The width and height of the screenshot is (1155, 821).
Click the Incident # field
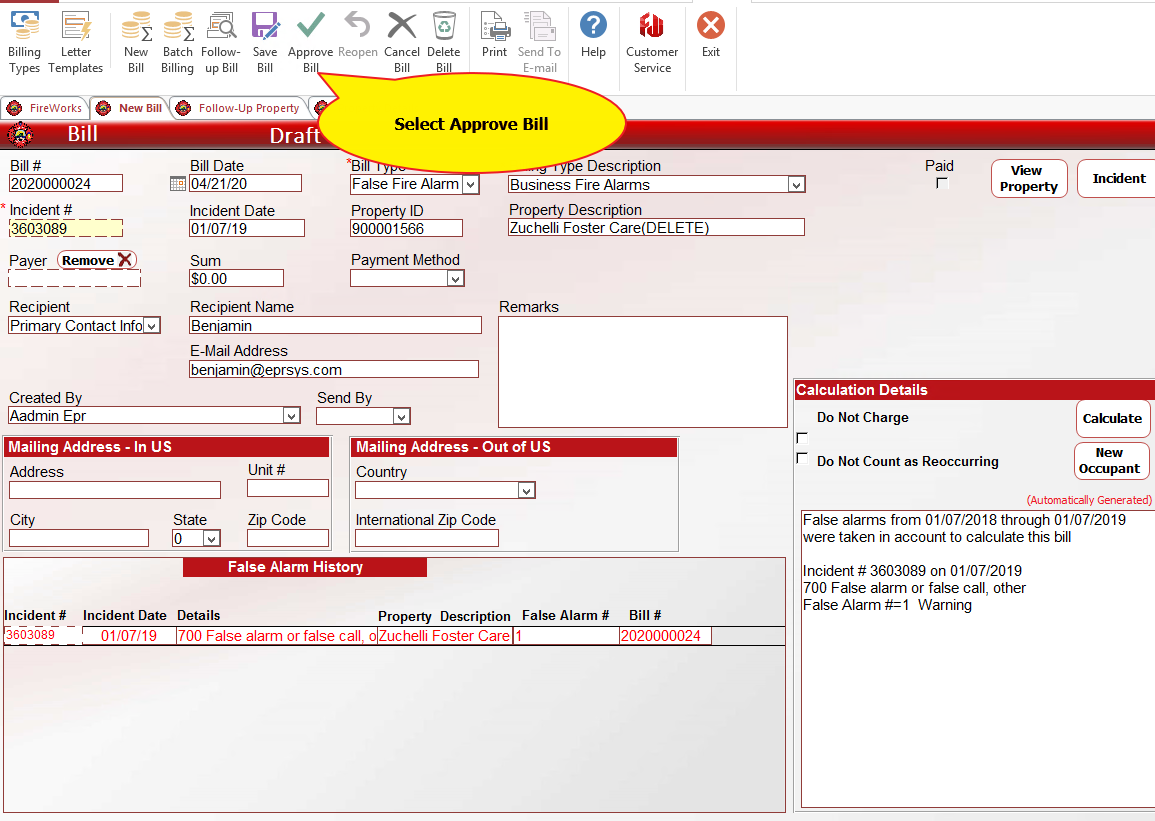pyautogui.click(x=66, y=228)
